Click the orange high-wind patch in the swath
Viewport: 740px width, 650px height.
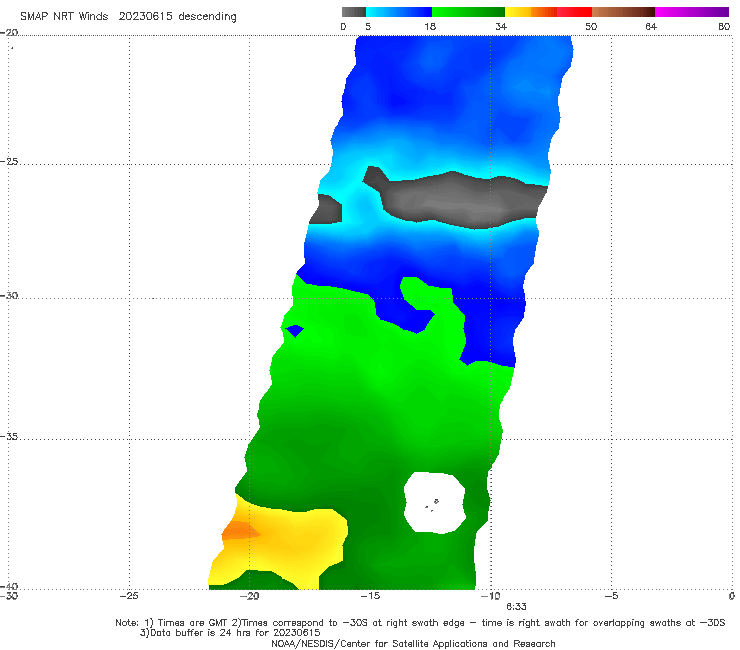pos(240,531)
